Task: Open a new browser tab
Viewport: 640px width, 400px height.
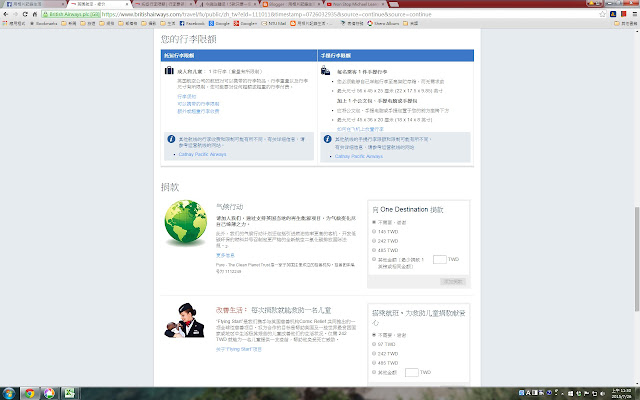Action: coord(394,4)
